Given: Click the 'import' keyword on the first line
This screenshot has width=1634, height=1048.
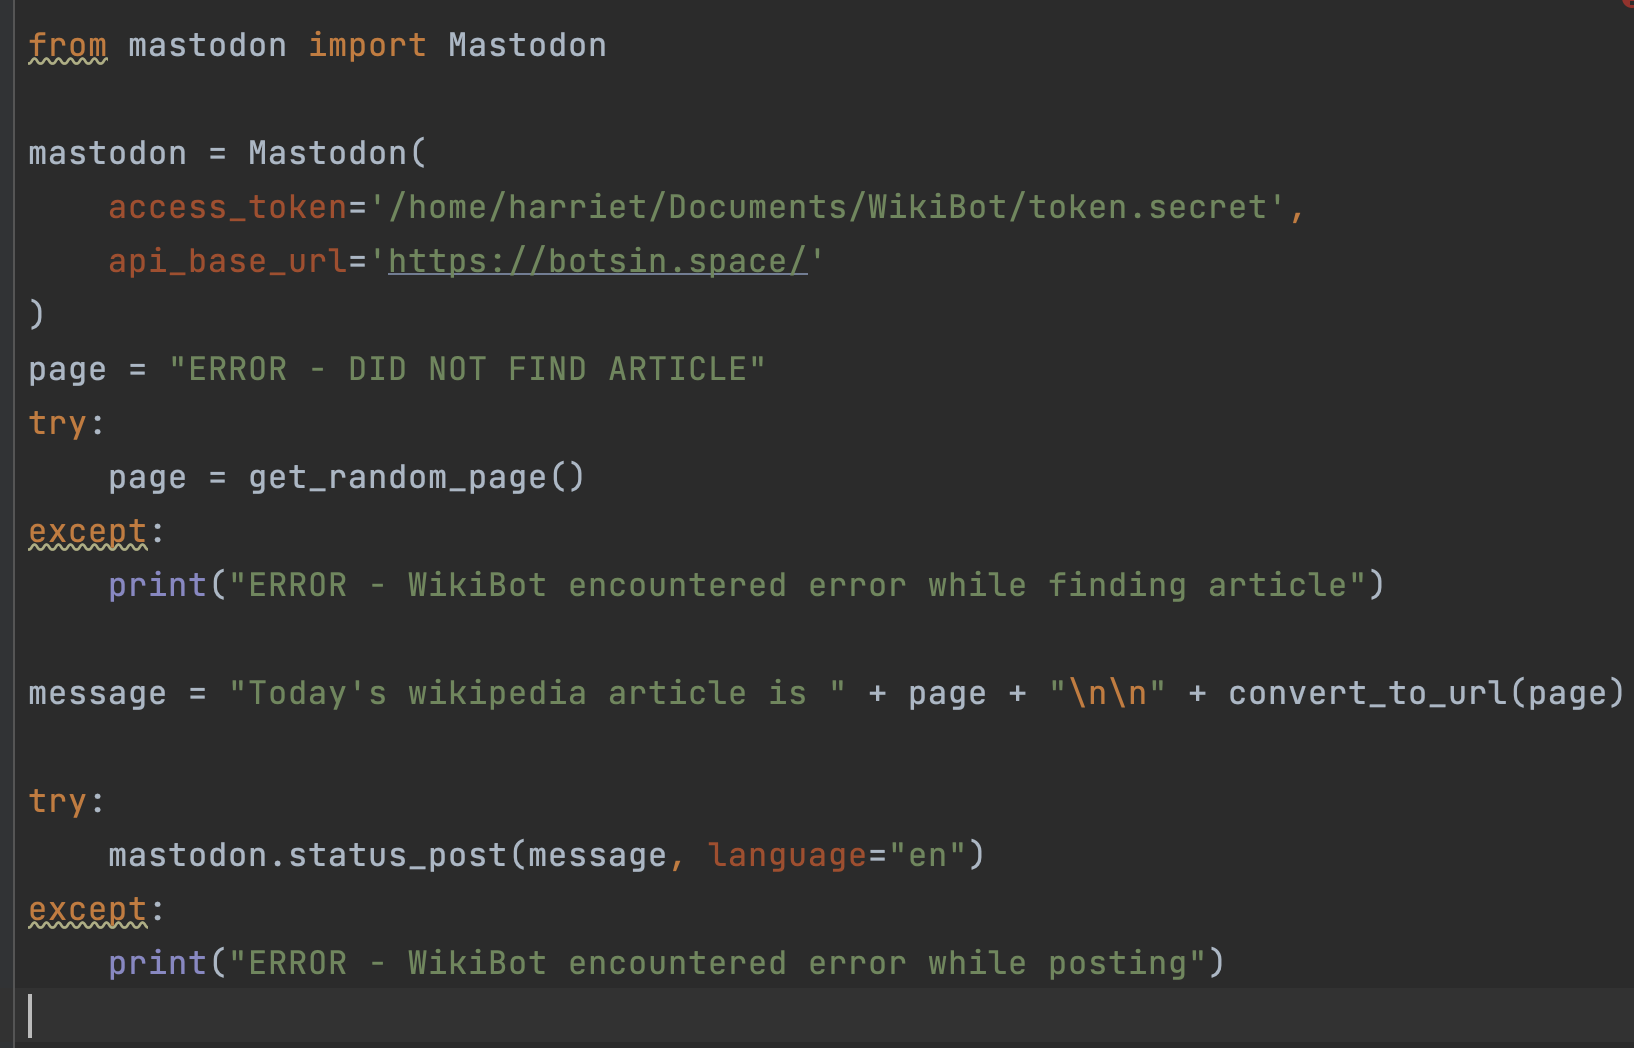Looking at the screenshot, I should (367, 45).
